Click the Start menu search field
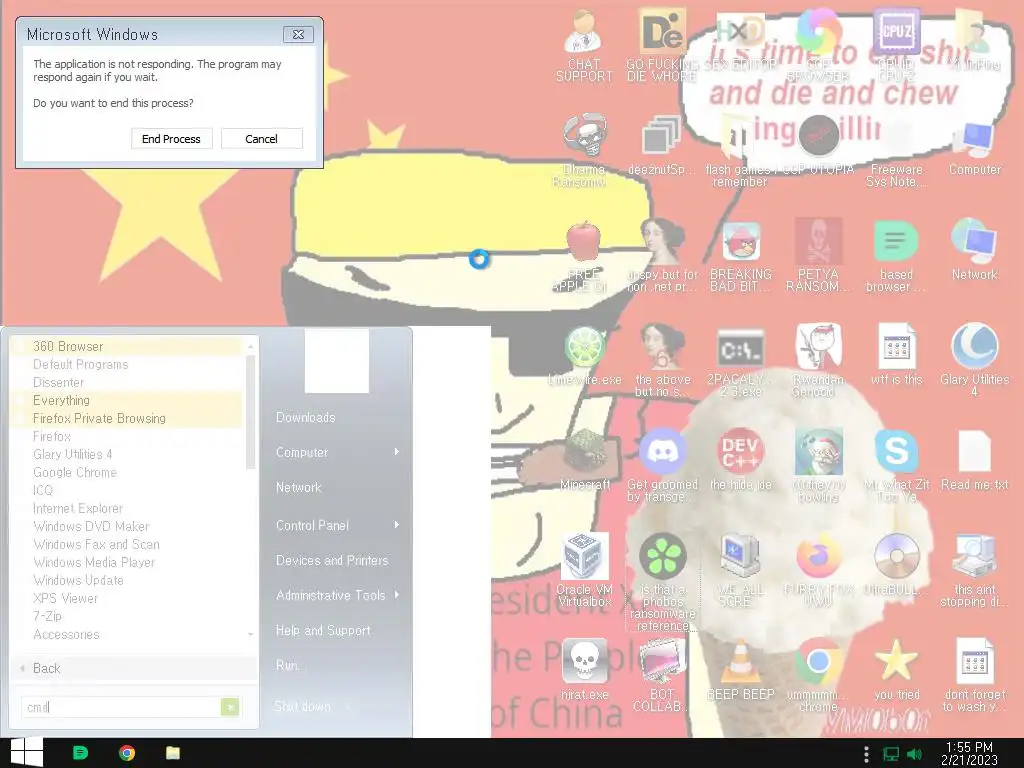Screen dimensions: 1024x768 click(121, 707)
